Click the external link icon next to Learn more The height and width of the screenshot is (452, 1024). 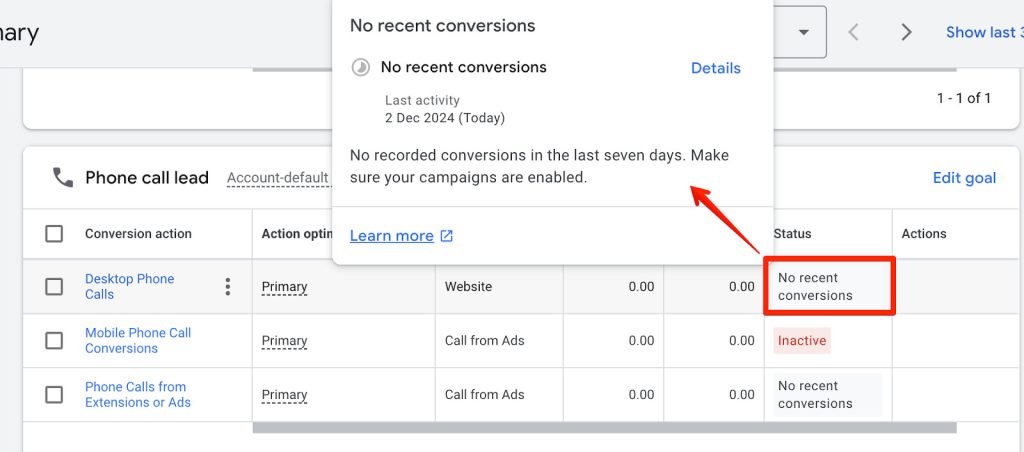coord(447,236)
